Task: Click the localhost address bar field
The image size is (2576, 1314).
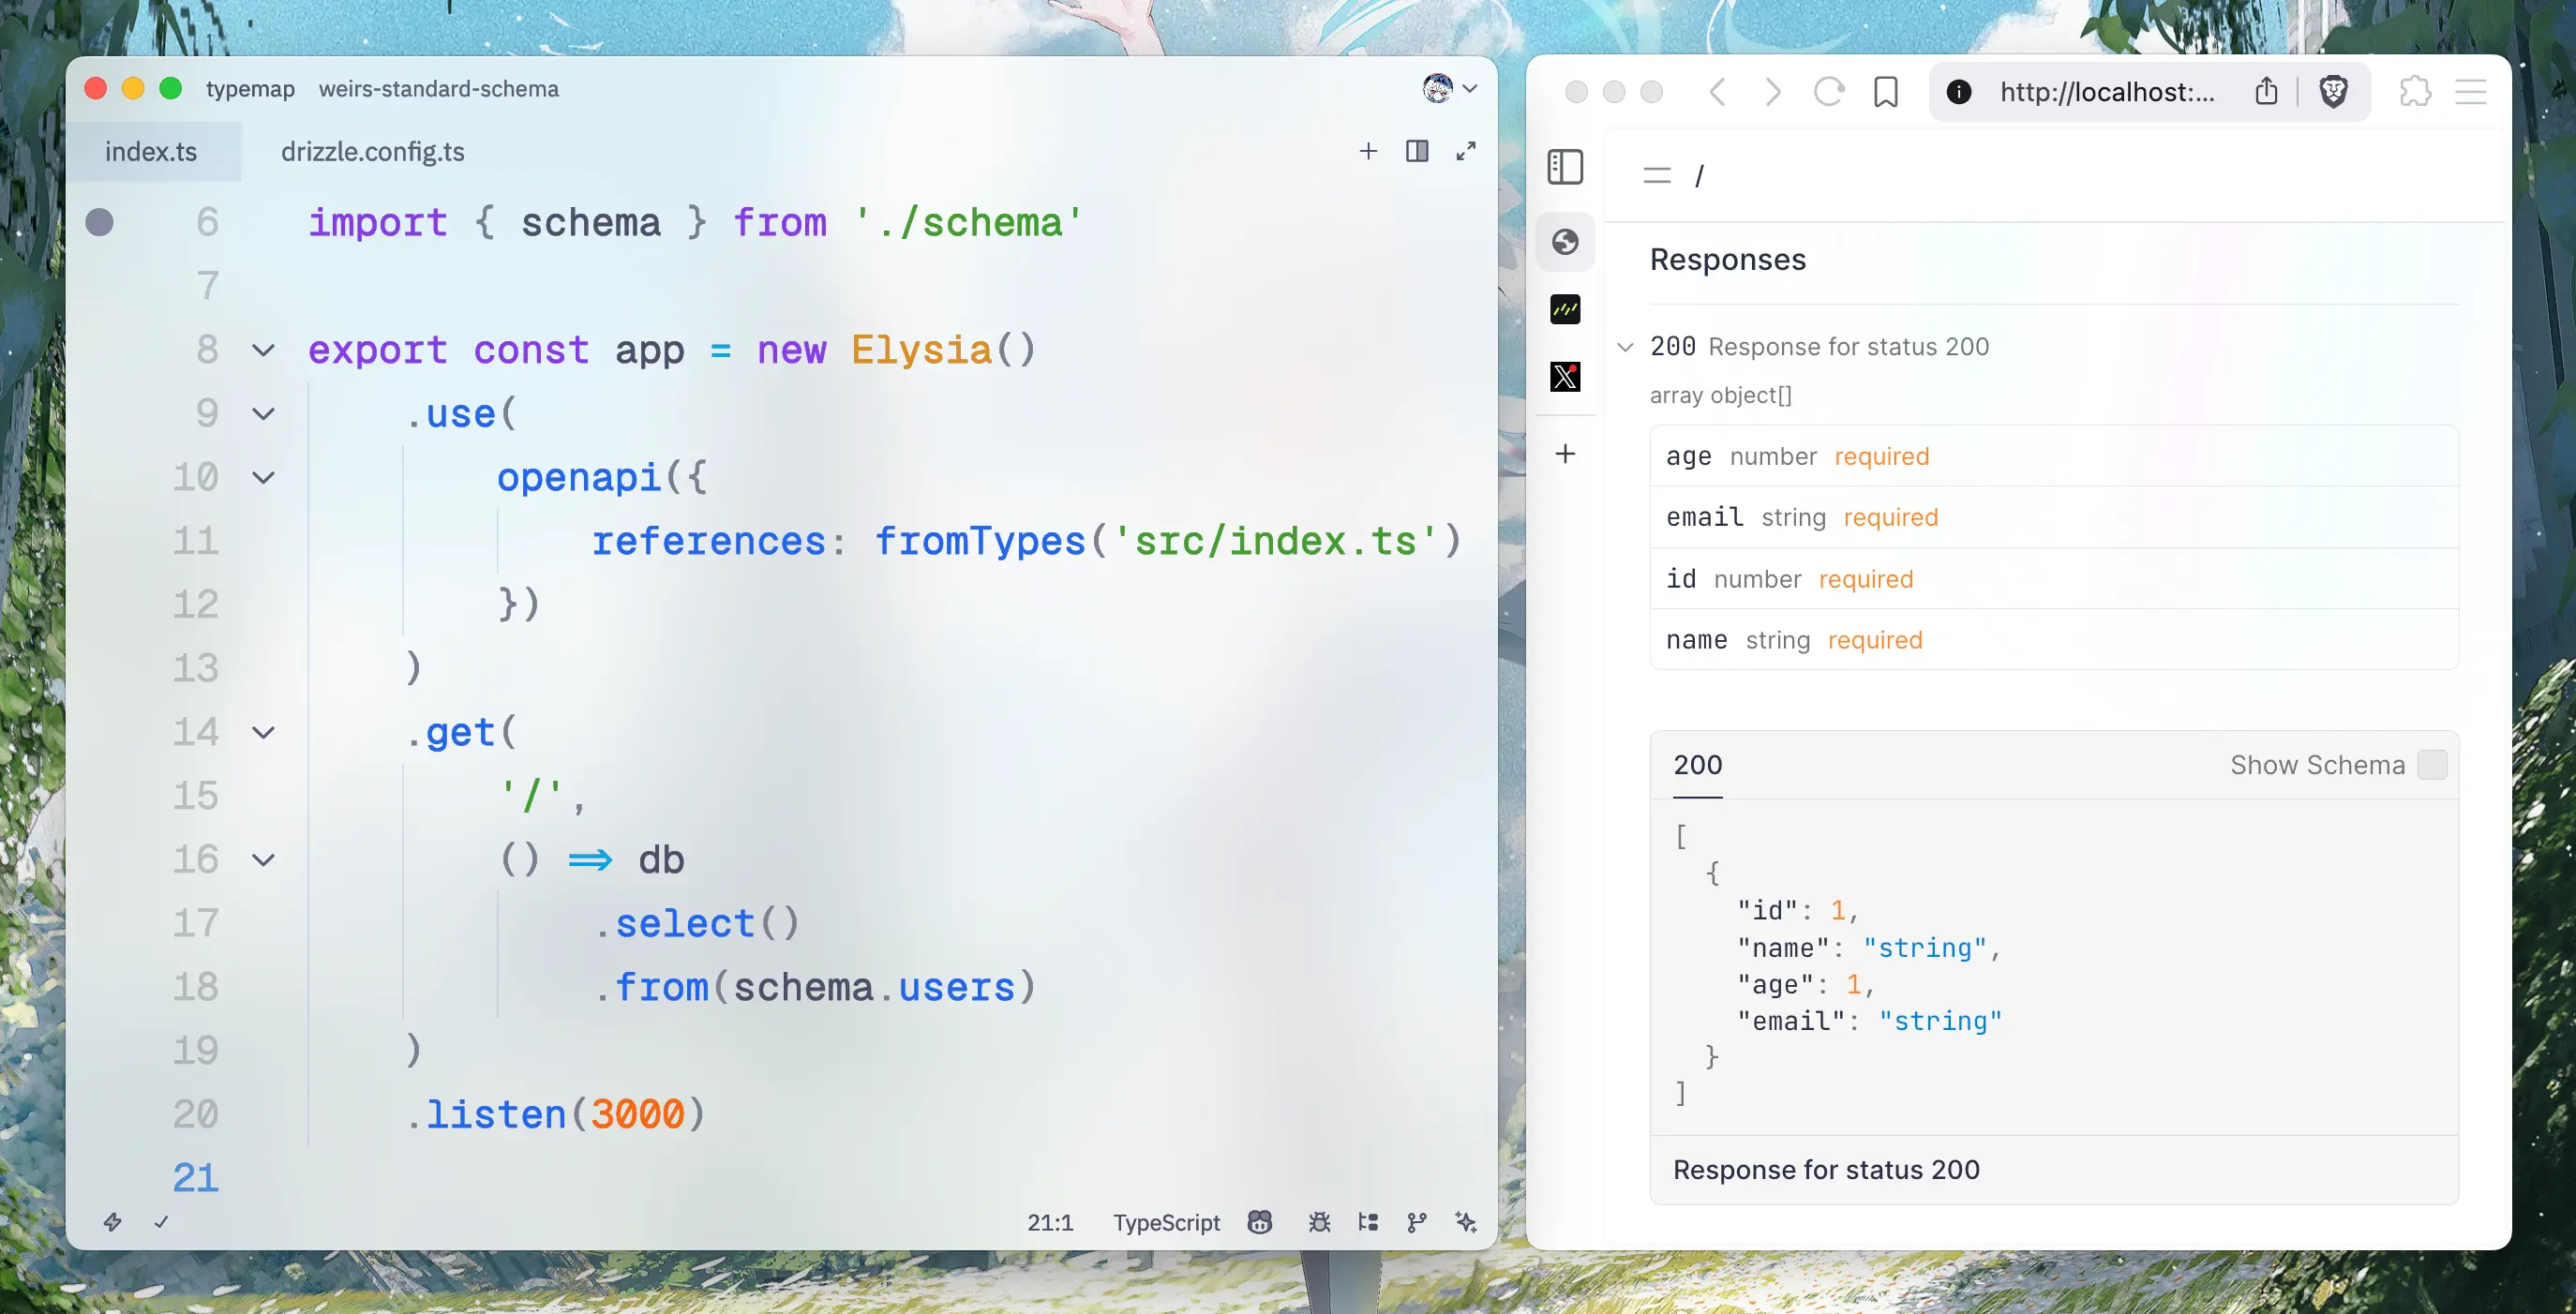Action: (x=2106, y=92)
